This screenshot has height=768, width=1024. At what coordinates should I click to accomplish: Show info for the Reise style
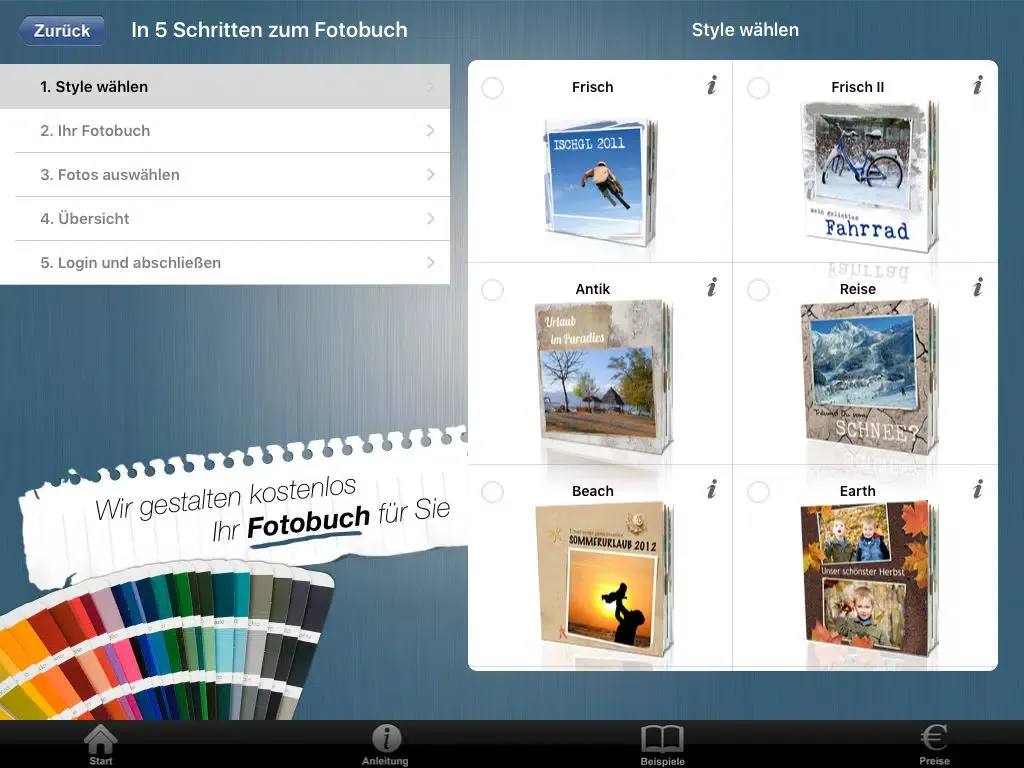978,287
